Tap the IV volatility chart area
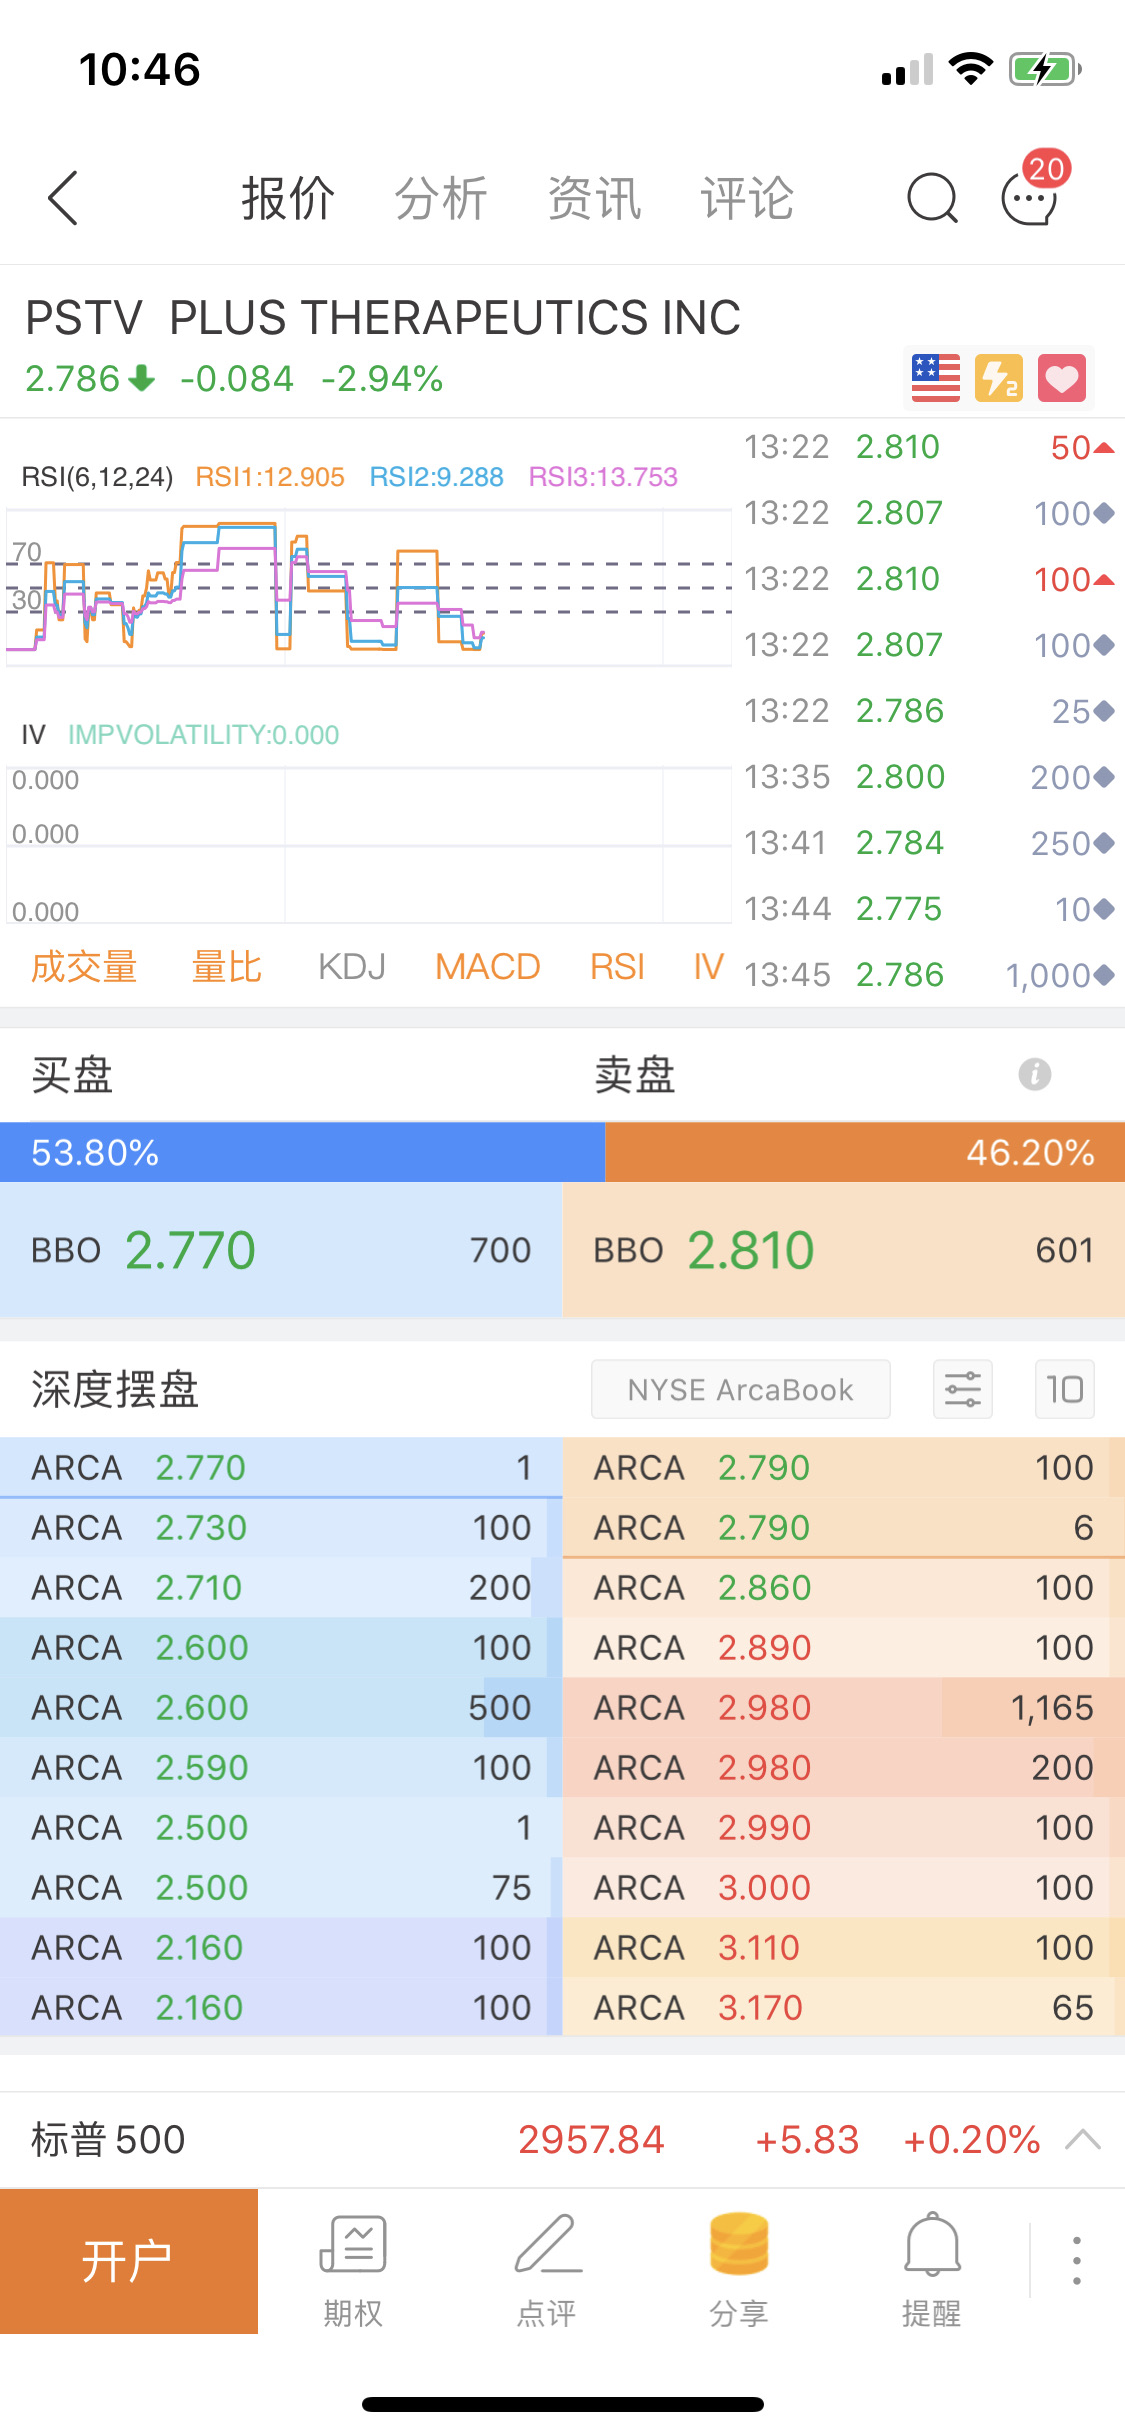Screen dimensions: 1125x2436 369,845
